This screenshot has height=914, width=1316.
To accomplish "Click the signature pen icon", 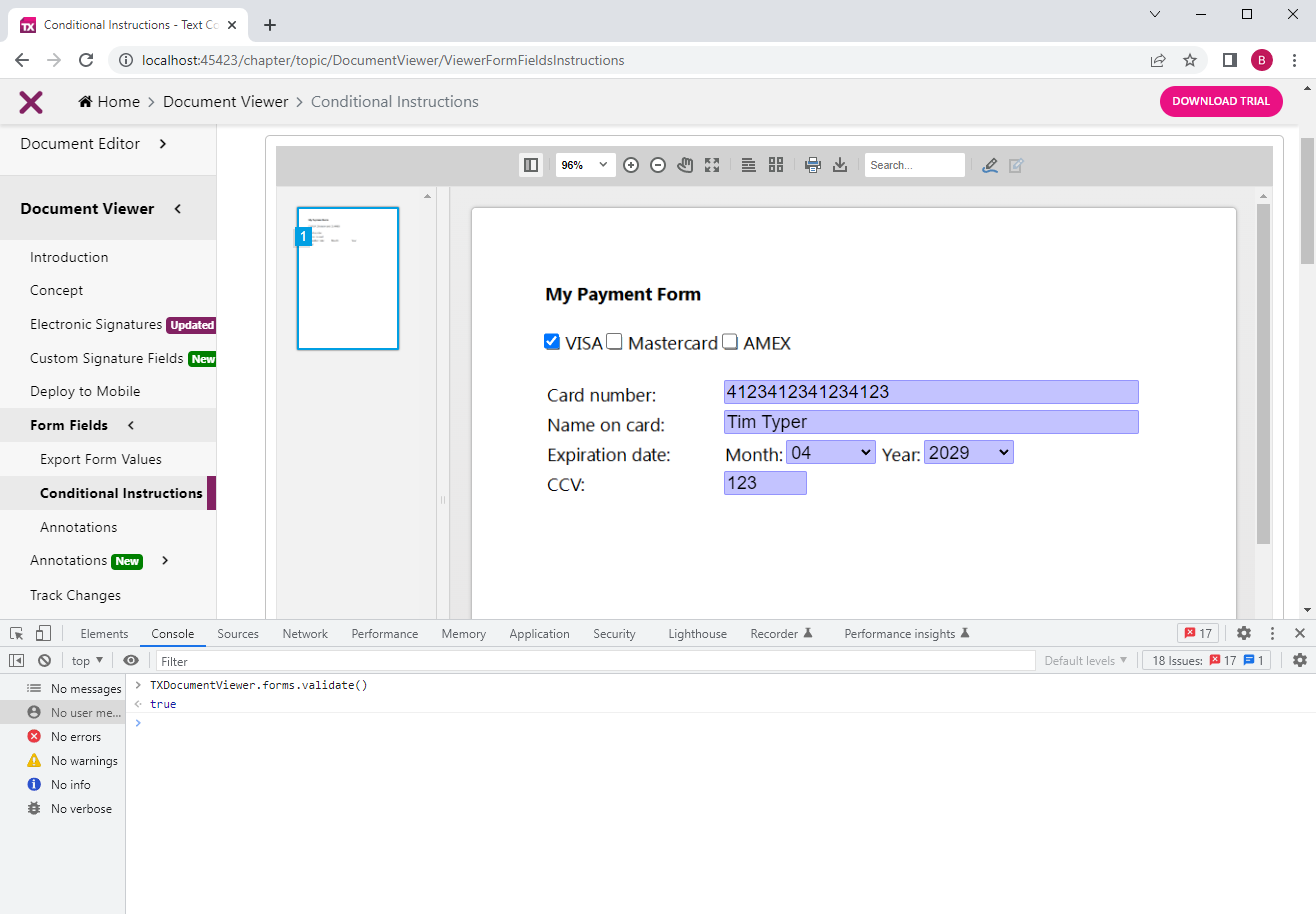I will (x=990, y=165).
